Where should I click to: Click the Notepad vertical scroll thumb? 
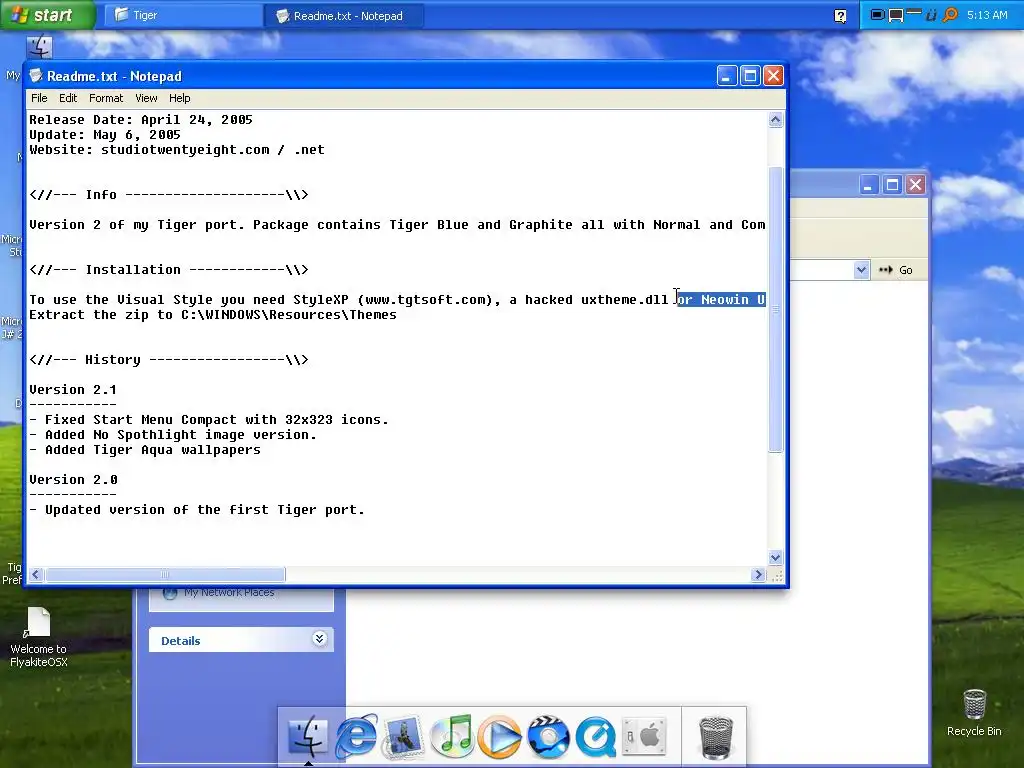pyautogui.click(x=775, y=309)
